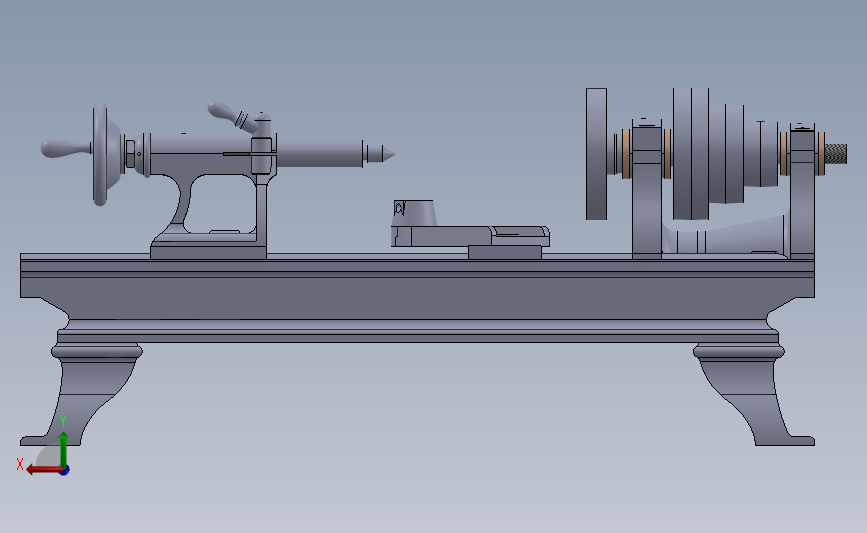
Task: Select the right cast leg of lathe
Action: (755, 394)
